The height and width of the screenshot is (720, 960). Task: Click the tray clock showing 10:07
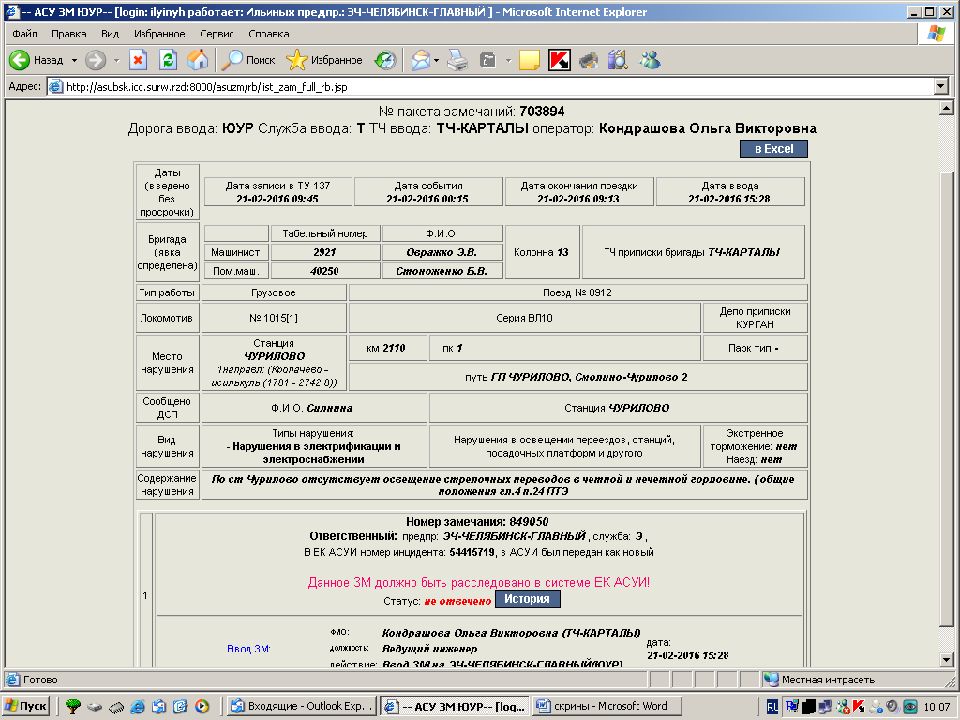pyautogui.click(x=937, y=707)
